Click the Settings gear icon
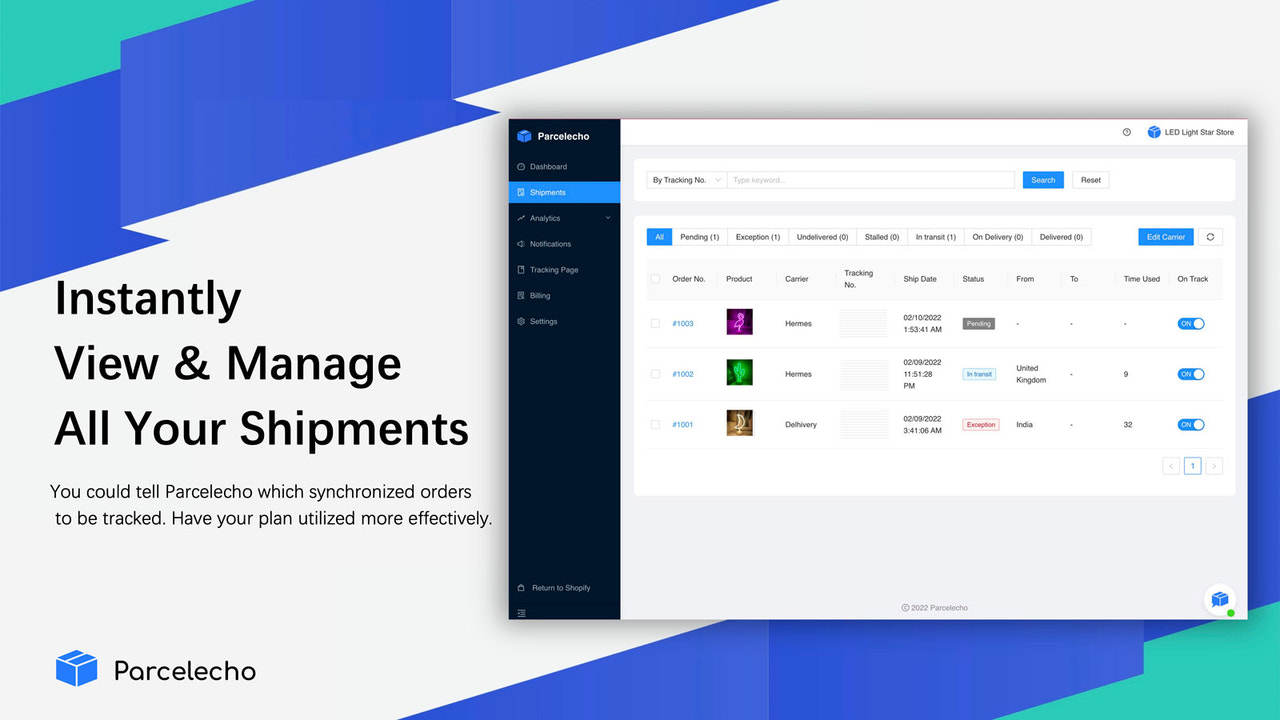Screen dimensions: 1280x720 pyautogui.click(x=521, y=321)
